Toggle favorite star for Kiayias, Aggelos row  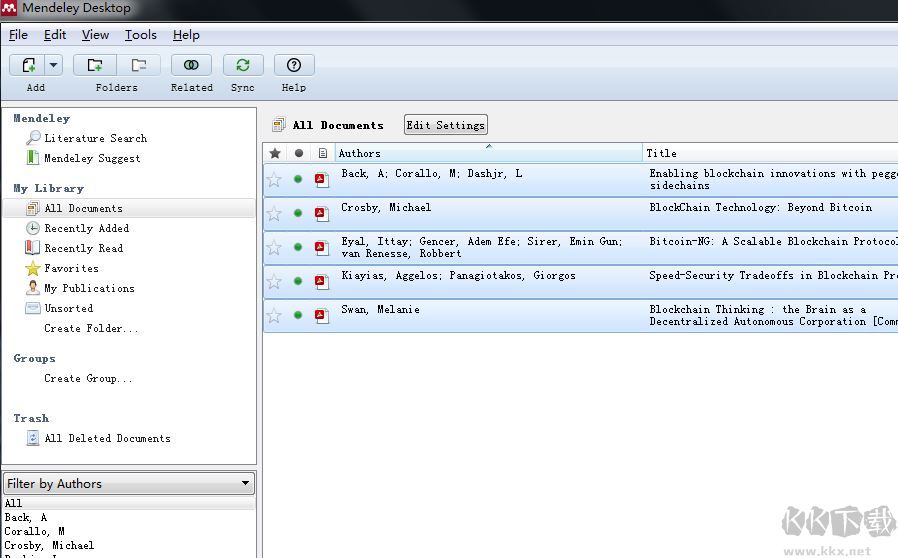click(x=274, y=281)
